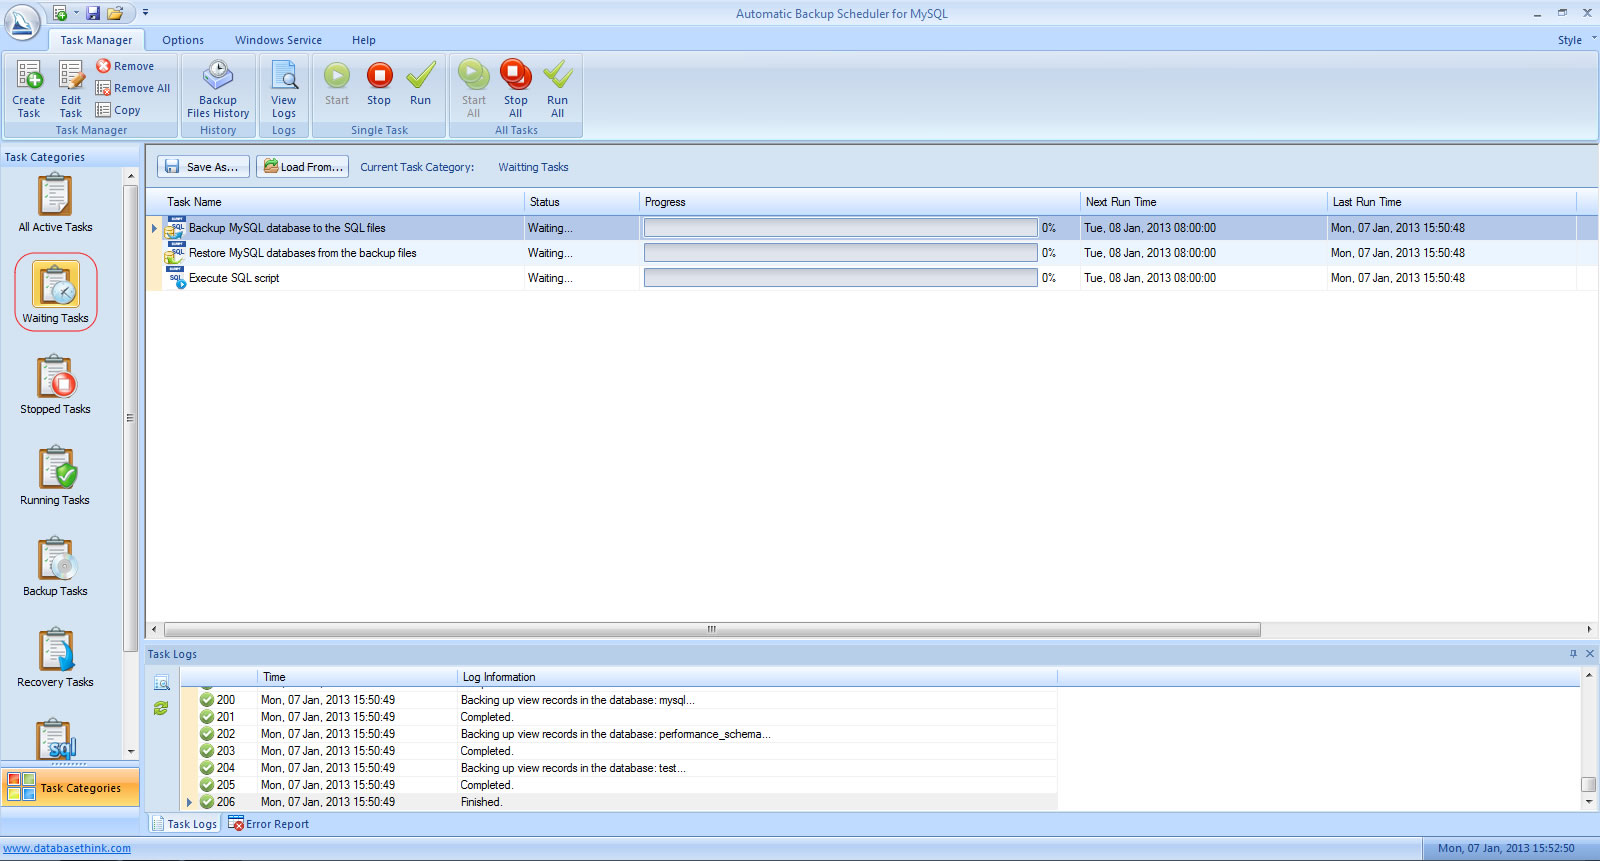Select the Execute SQL script task row
The width and height of the screenshot is (1600, 861).
pyautogui.click(x=872, y=278)
